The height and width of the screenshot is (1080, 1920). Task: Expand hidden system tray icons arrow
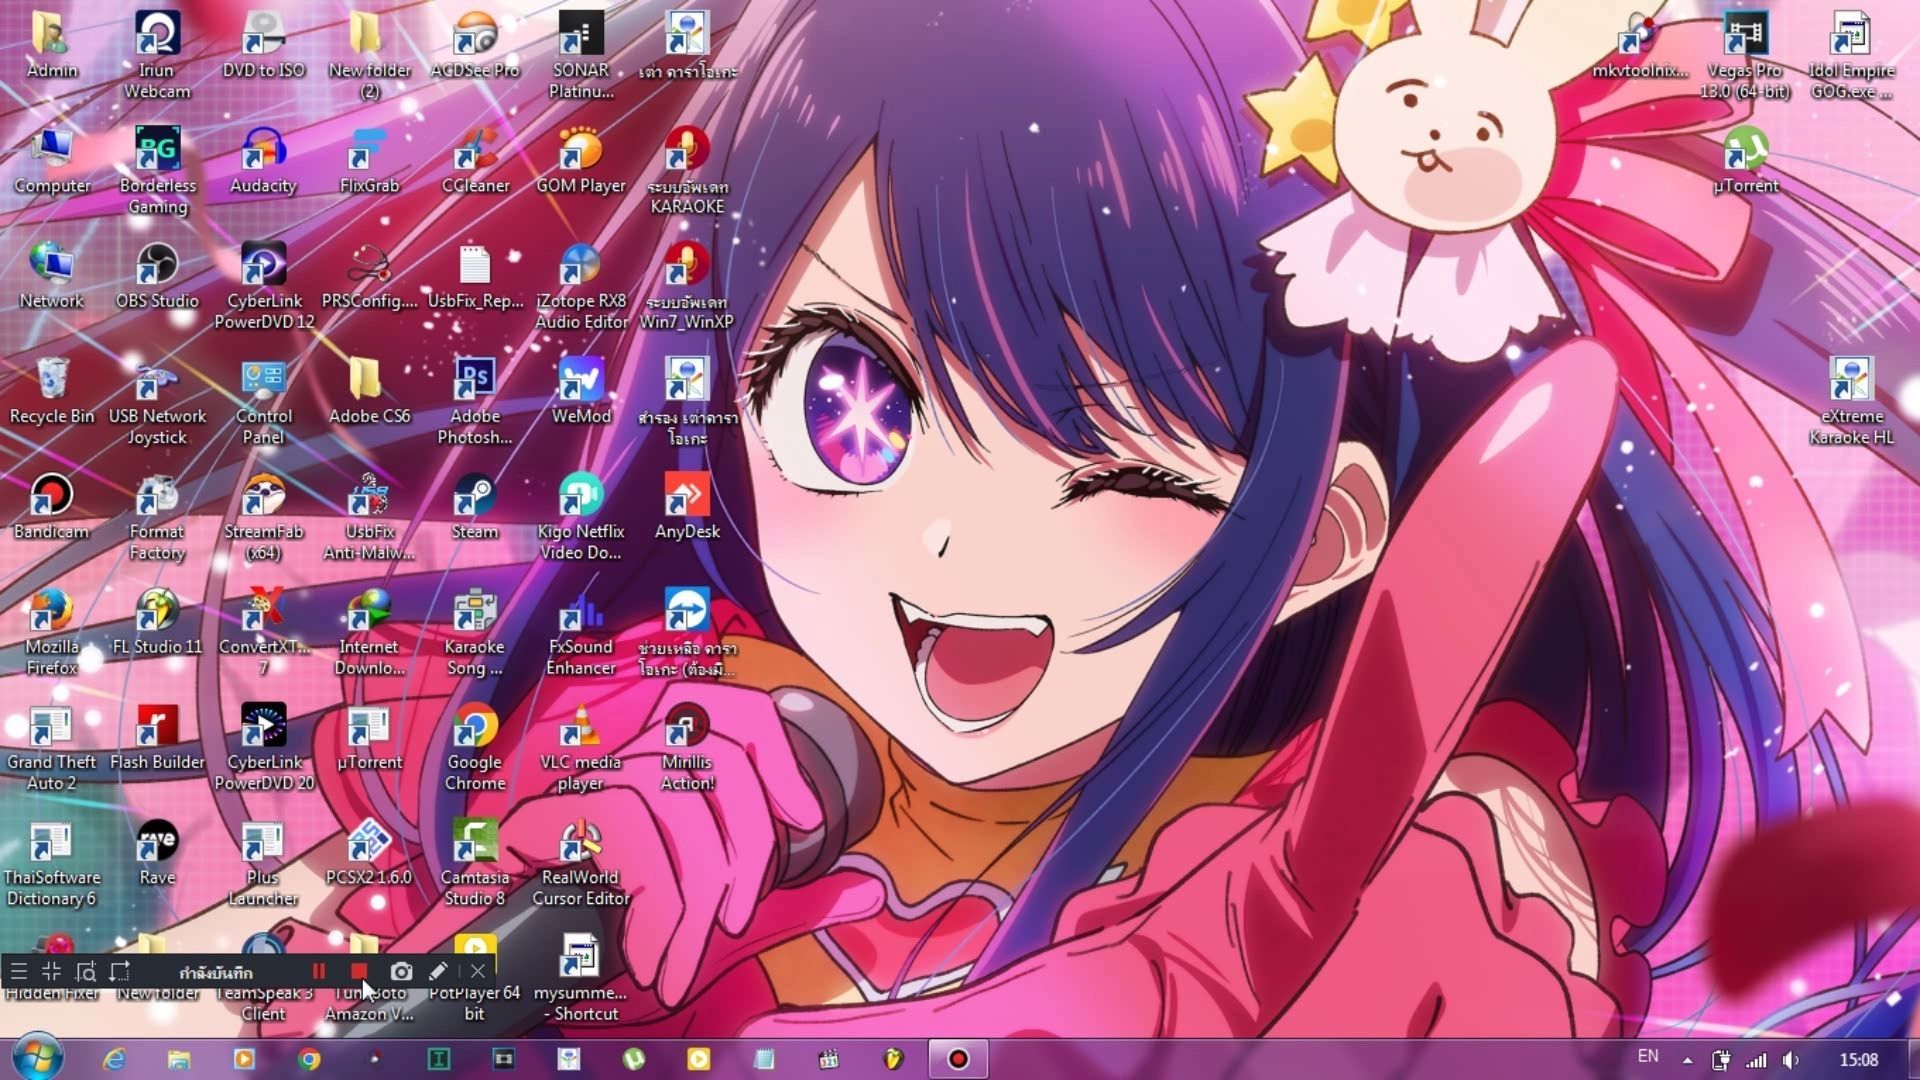pyautogui.click(x=1688, y=1060)
